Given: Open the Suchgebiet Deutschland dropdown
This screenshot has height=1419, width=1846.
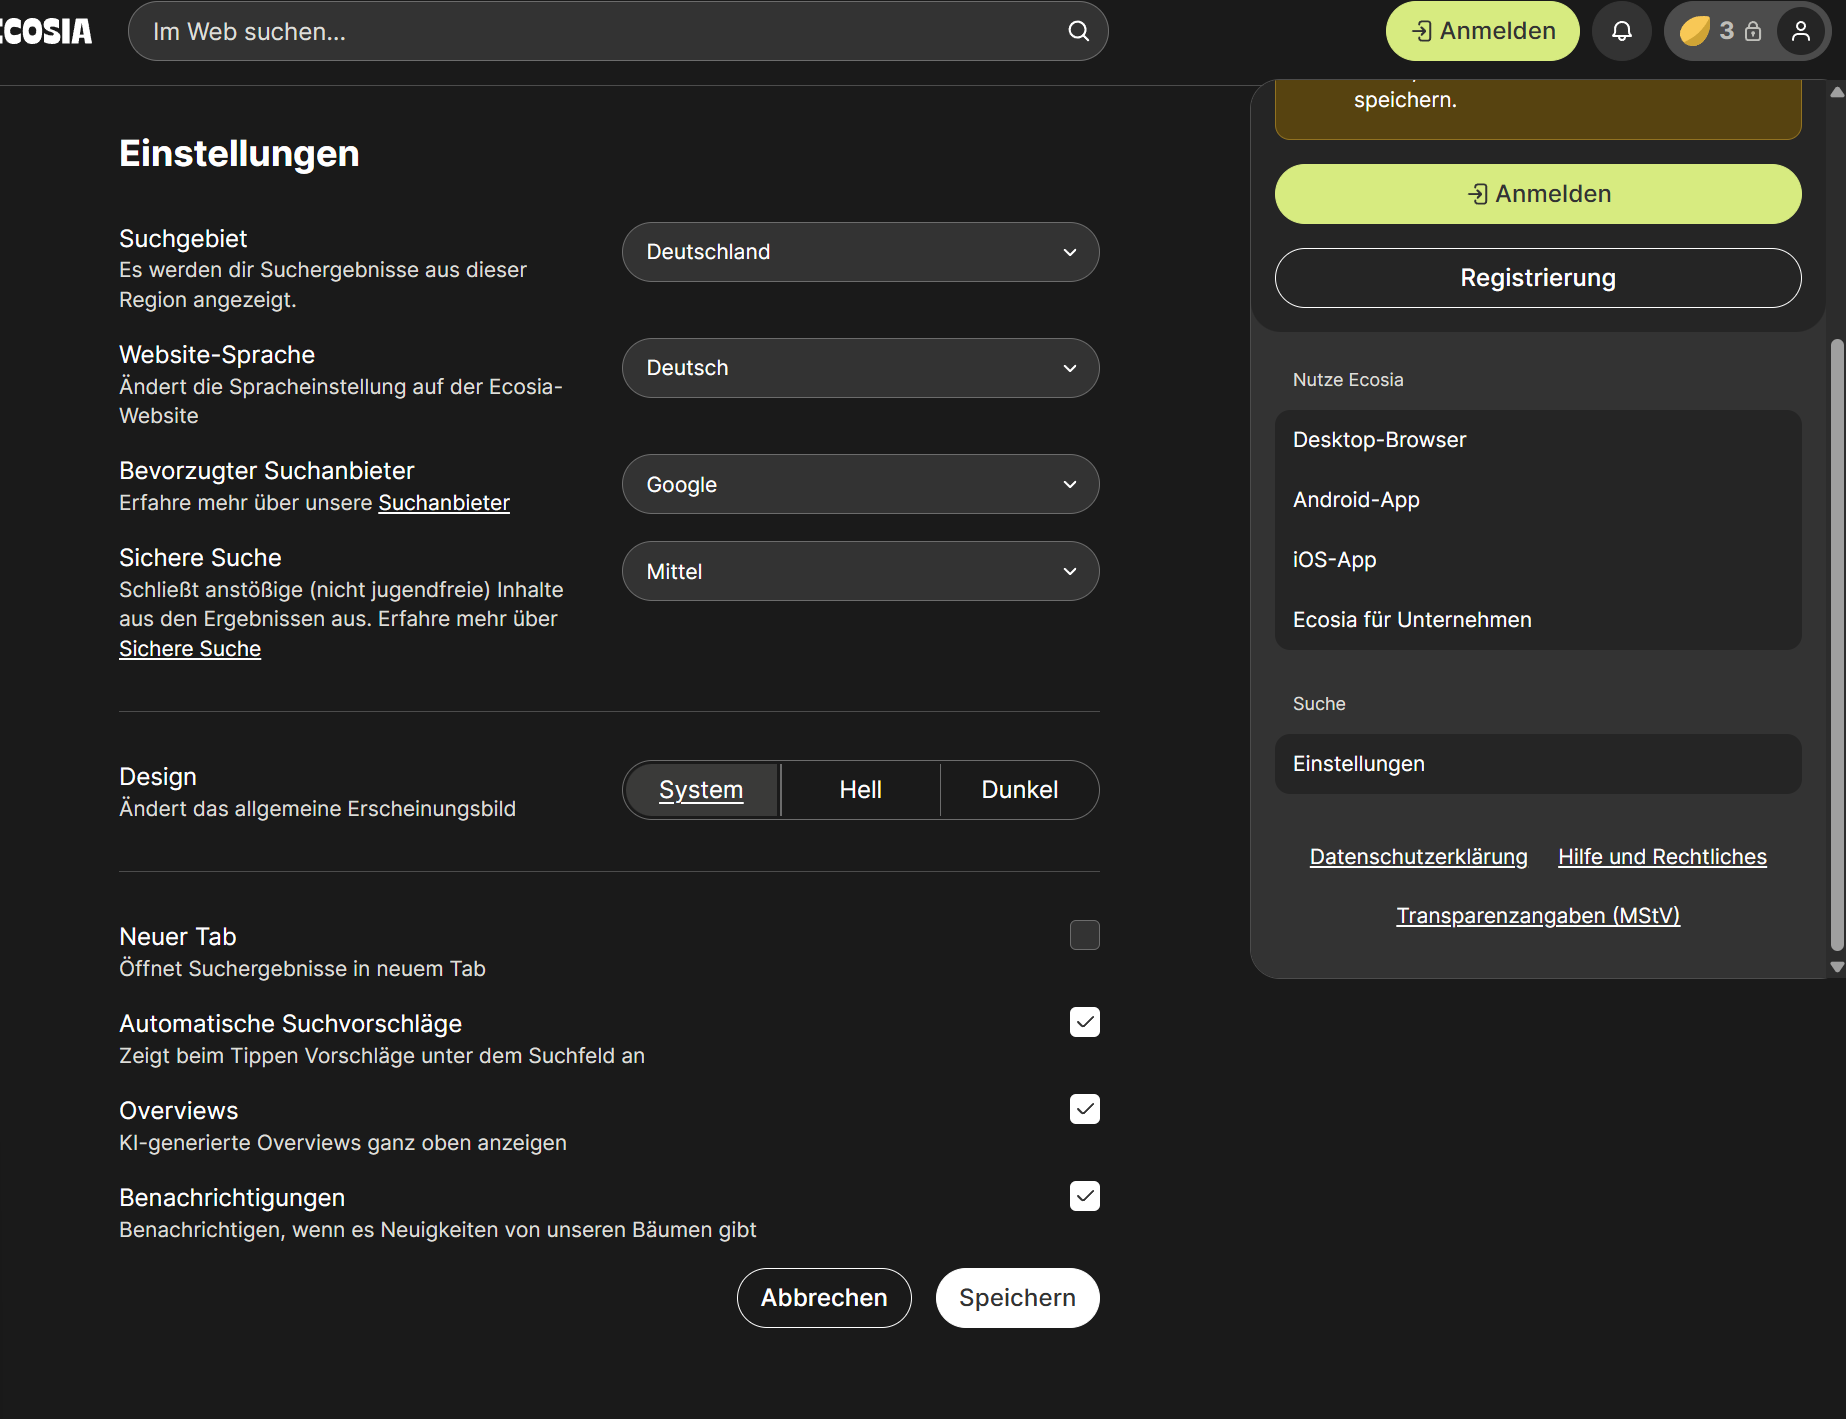Looking at the screenshot, I should pyautogui.click(x=860, y=252).
